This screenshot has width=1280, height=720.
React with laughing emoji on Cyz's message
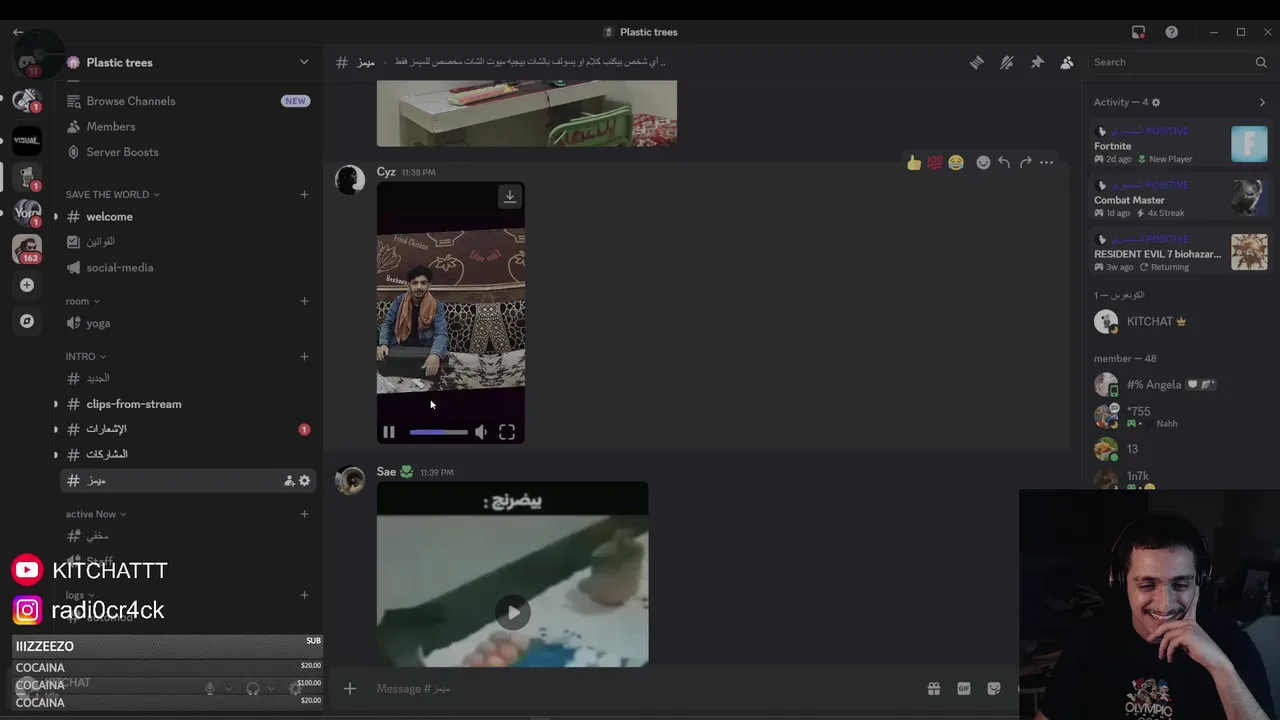click(x=956, y=162)
